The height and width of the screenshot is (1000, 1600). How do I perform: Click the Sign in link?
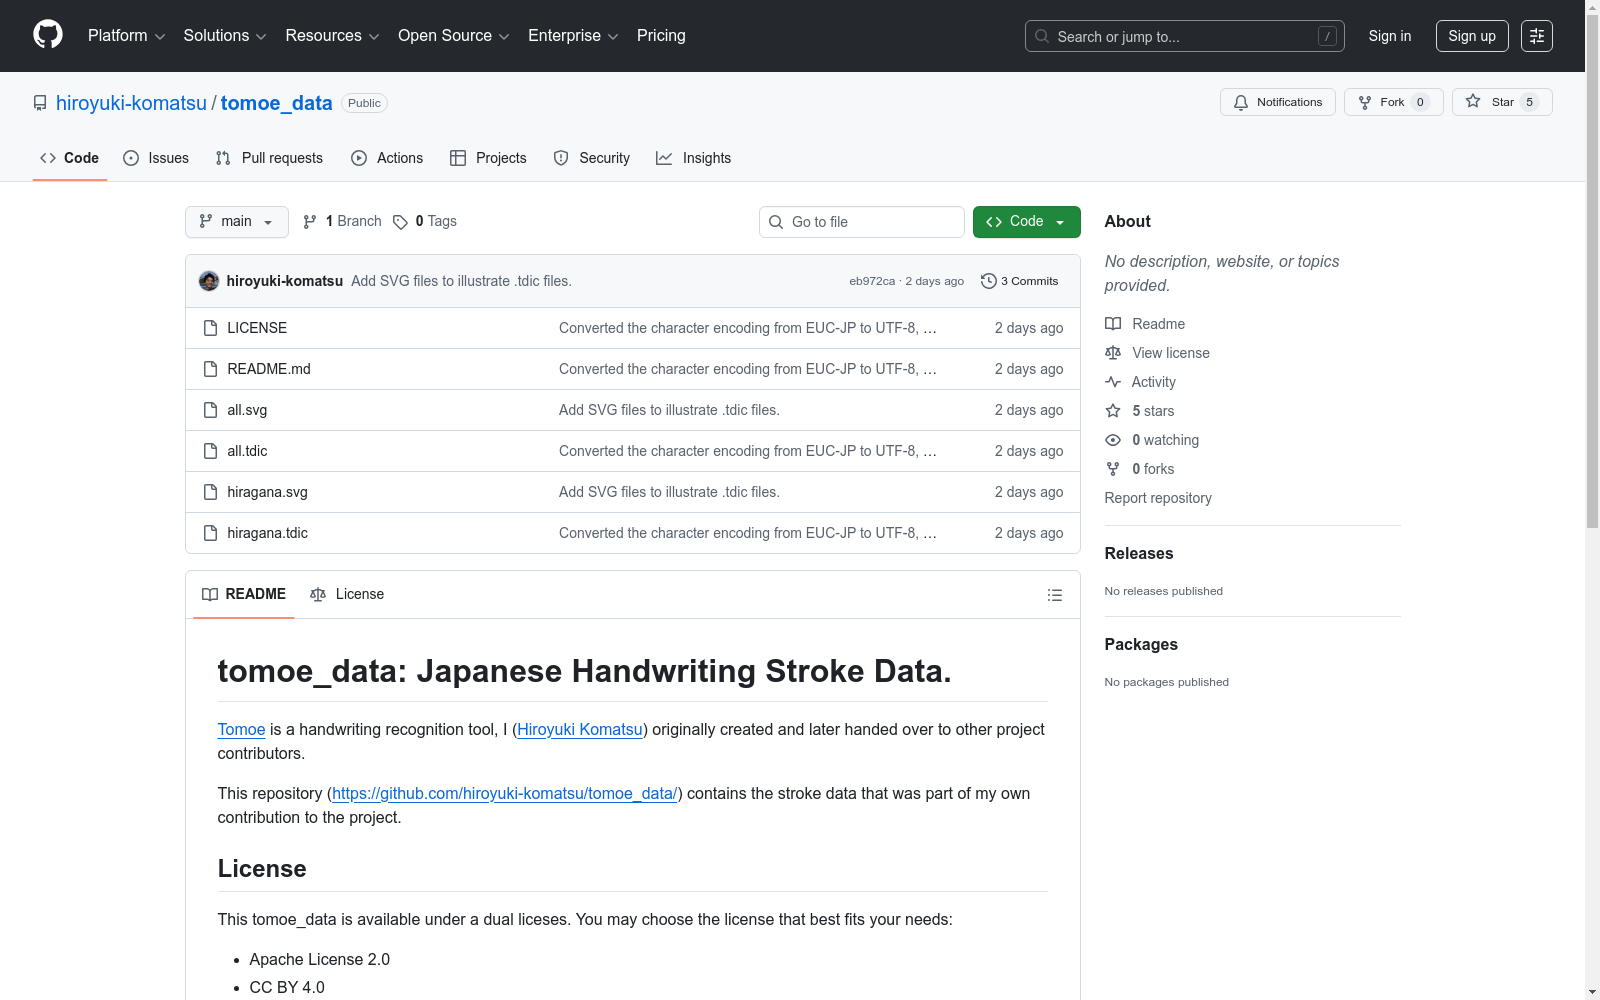pos(1390,36)
